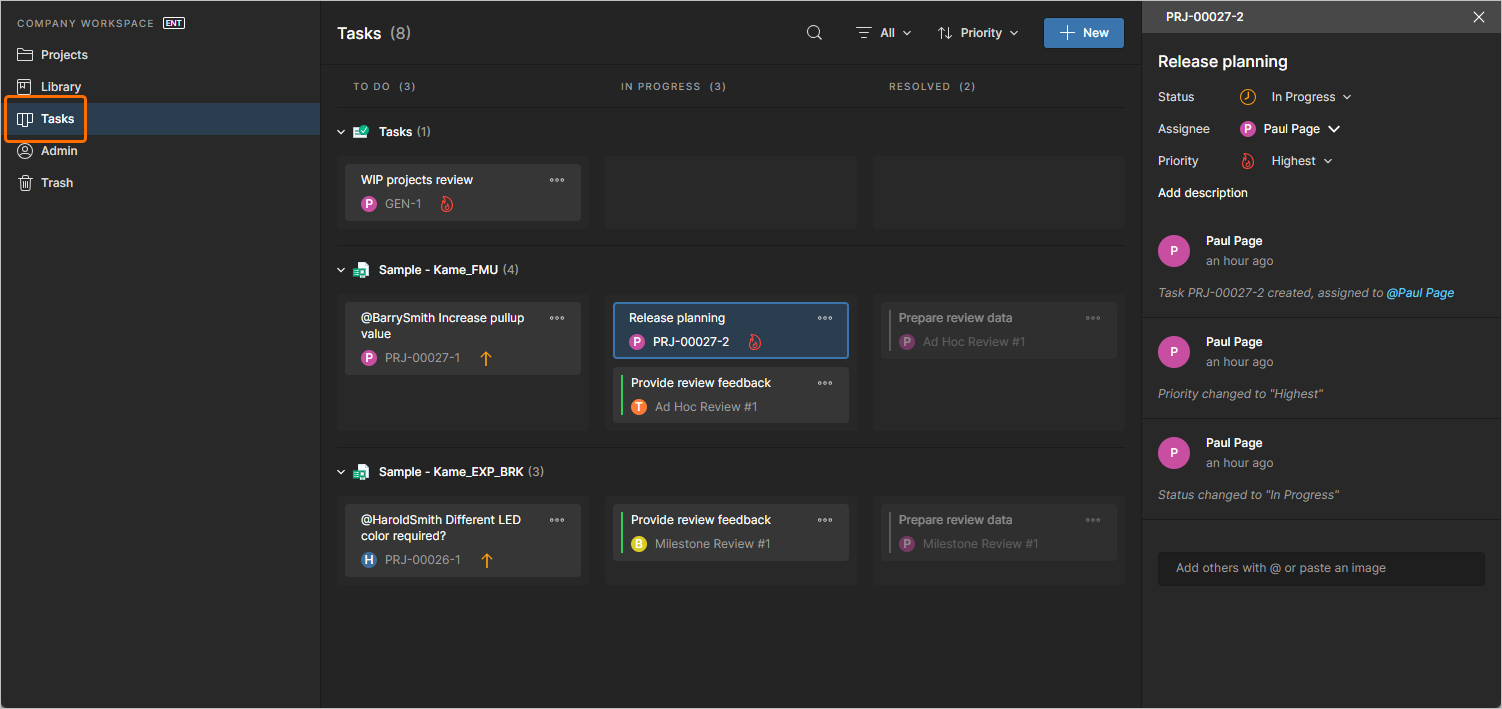Open the Admin section

(x=58, y=150)
